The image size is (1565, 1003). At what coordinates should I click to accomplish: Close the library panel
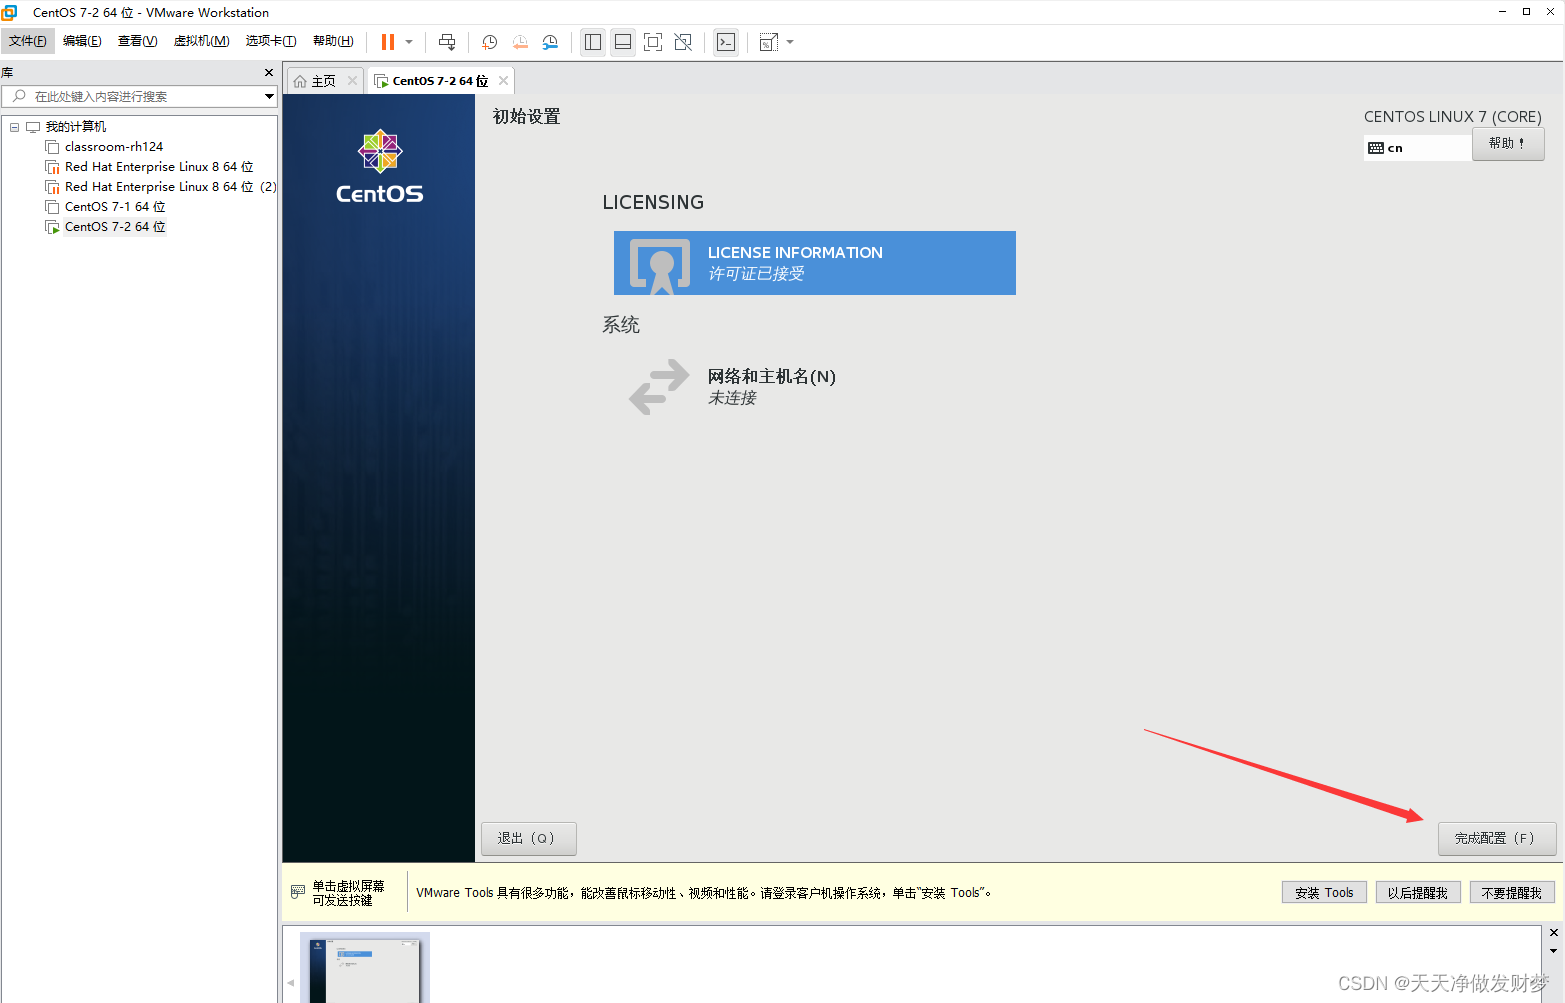click(x=268, y=73)
